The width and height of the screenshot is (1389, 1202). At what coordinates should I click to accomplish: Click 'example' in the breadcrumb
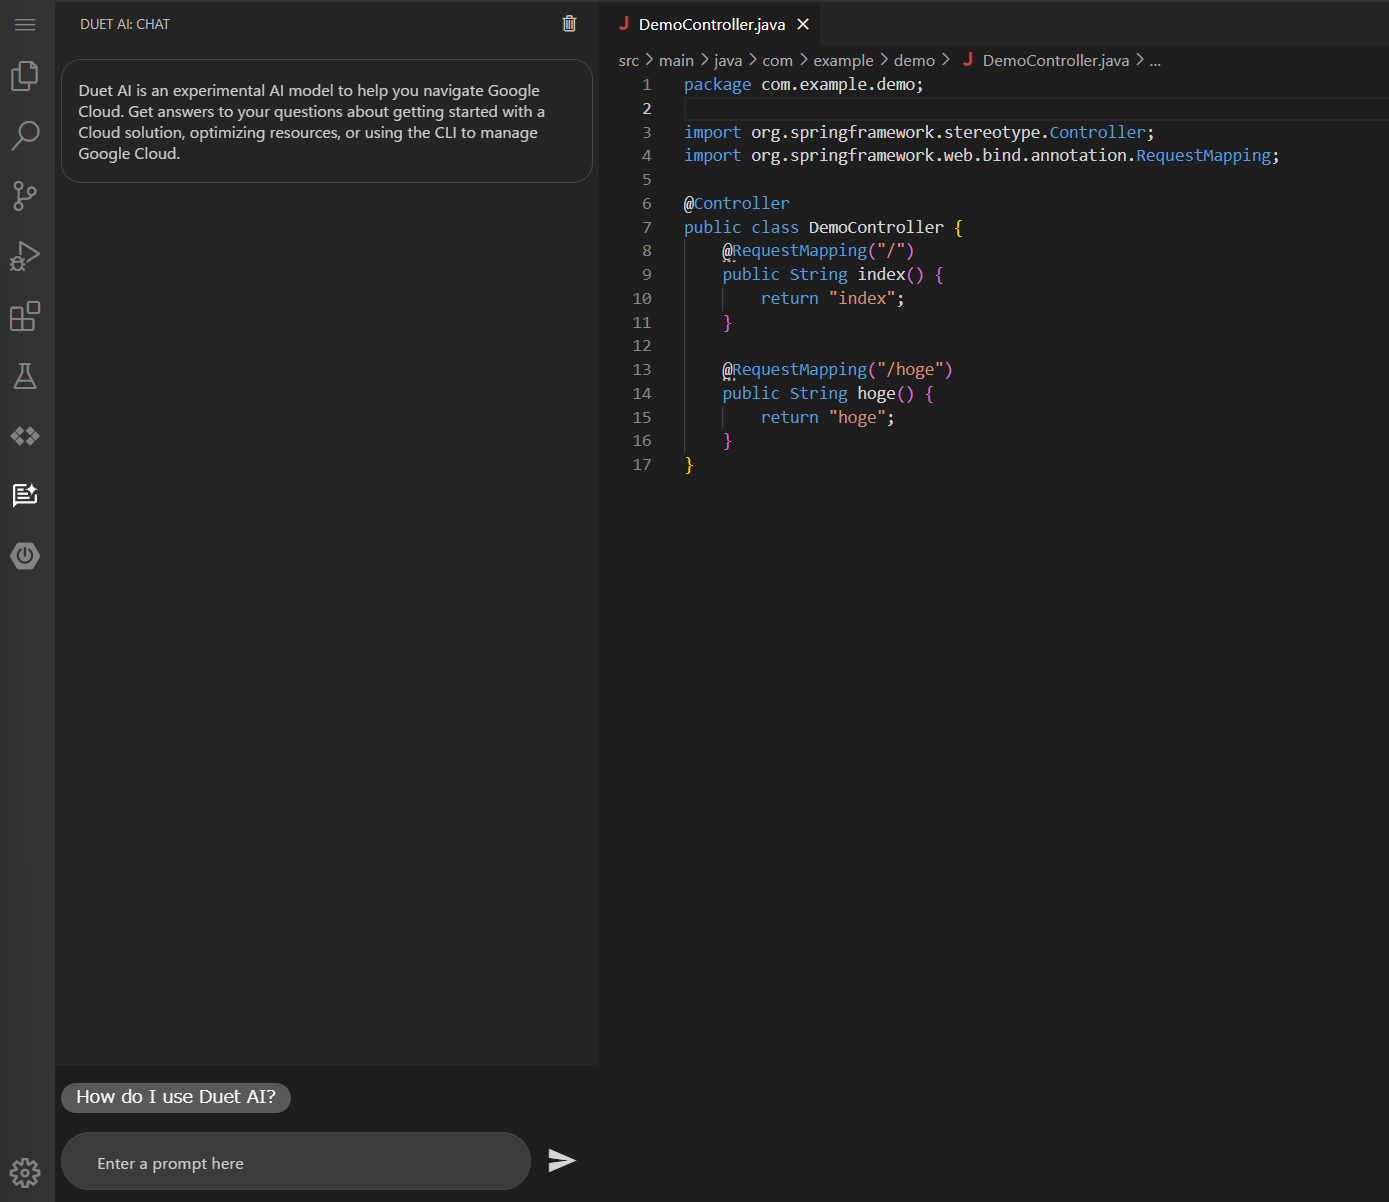843,61
